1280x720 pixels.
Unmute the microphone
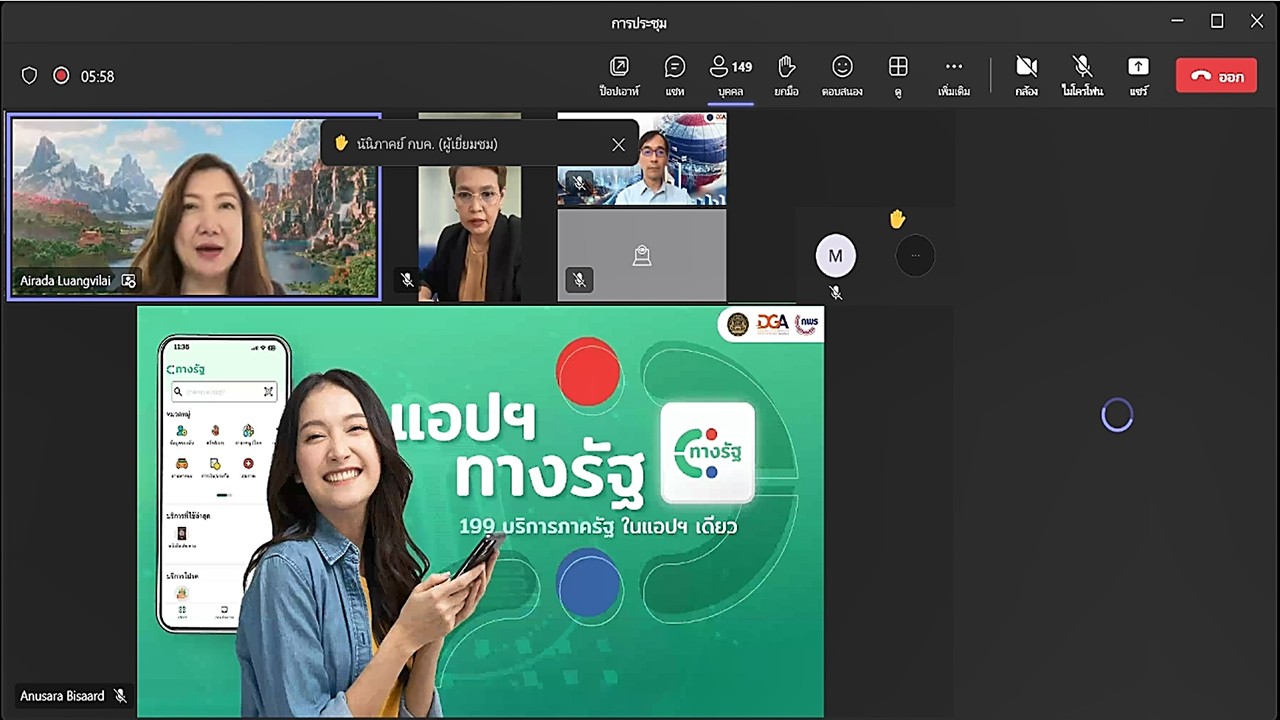(x=1082, y=76)
